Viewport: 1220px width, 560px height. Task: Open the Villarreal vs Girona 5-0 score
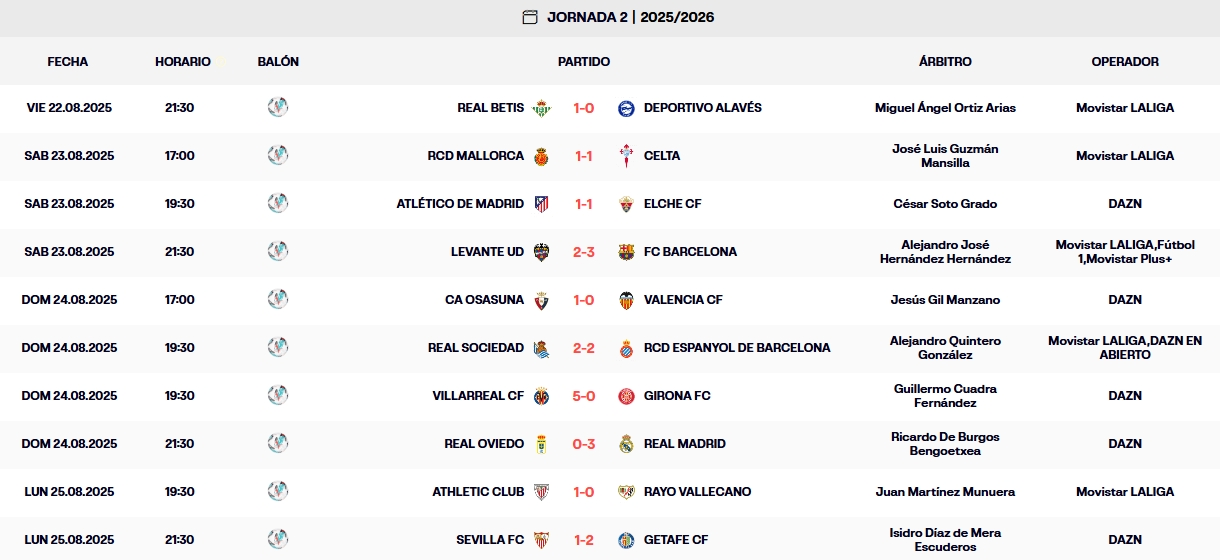pyautogui.click(x=584, y=396)
